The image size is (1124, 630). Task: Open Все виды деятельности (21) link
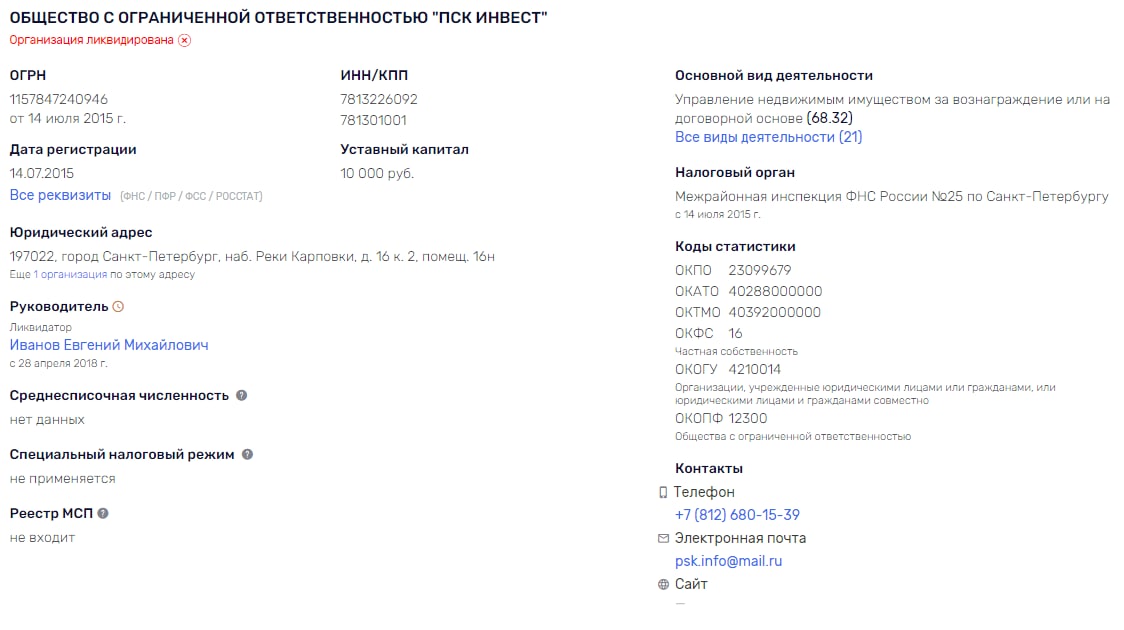pyautogui.click(x=768, y=137)
